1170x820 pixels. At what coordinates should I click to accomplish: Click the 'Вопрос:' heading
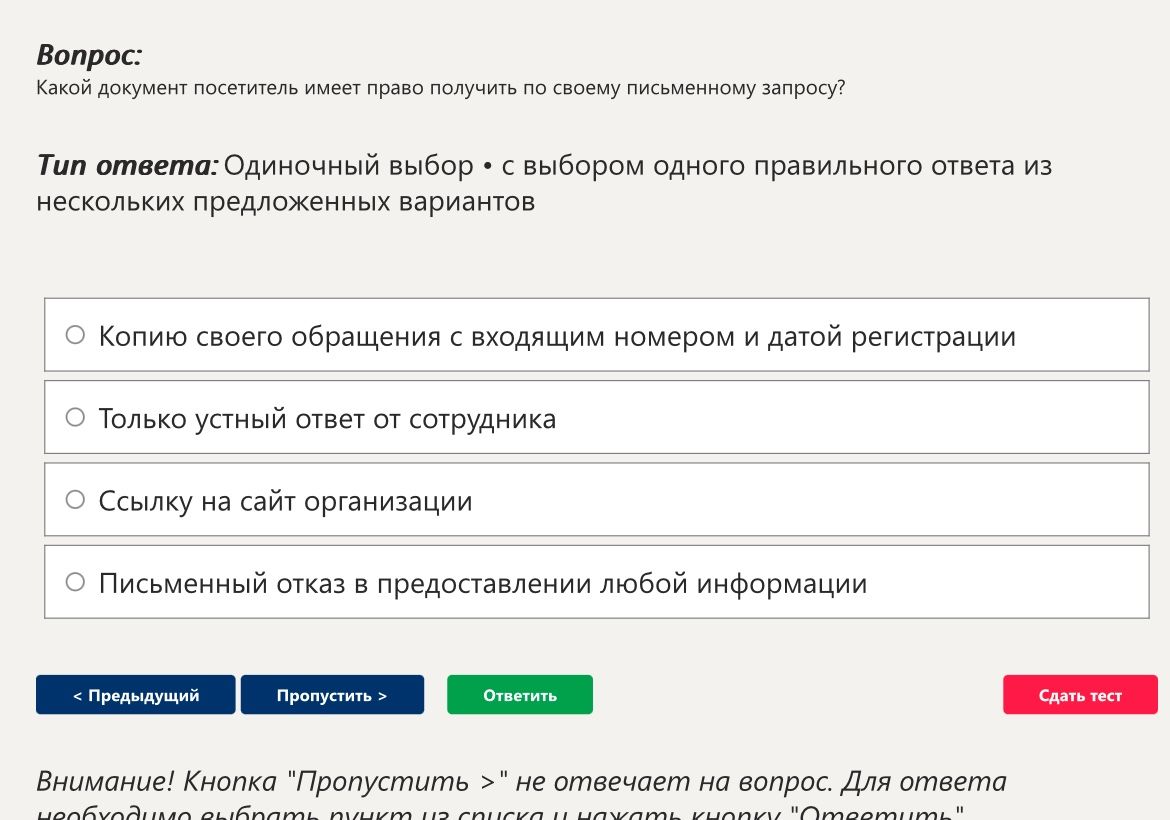[89, 55]
